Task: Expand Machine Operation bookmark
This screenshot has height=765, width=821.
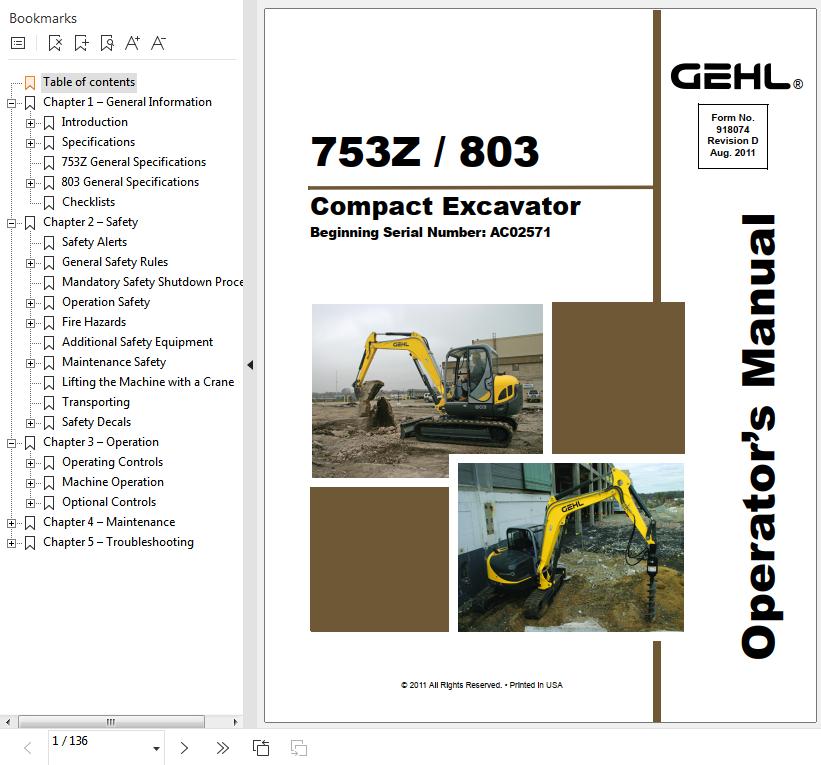Action: click(x=30, y=483)
